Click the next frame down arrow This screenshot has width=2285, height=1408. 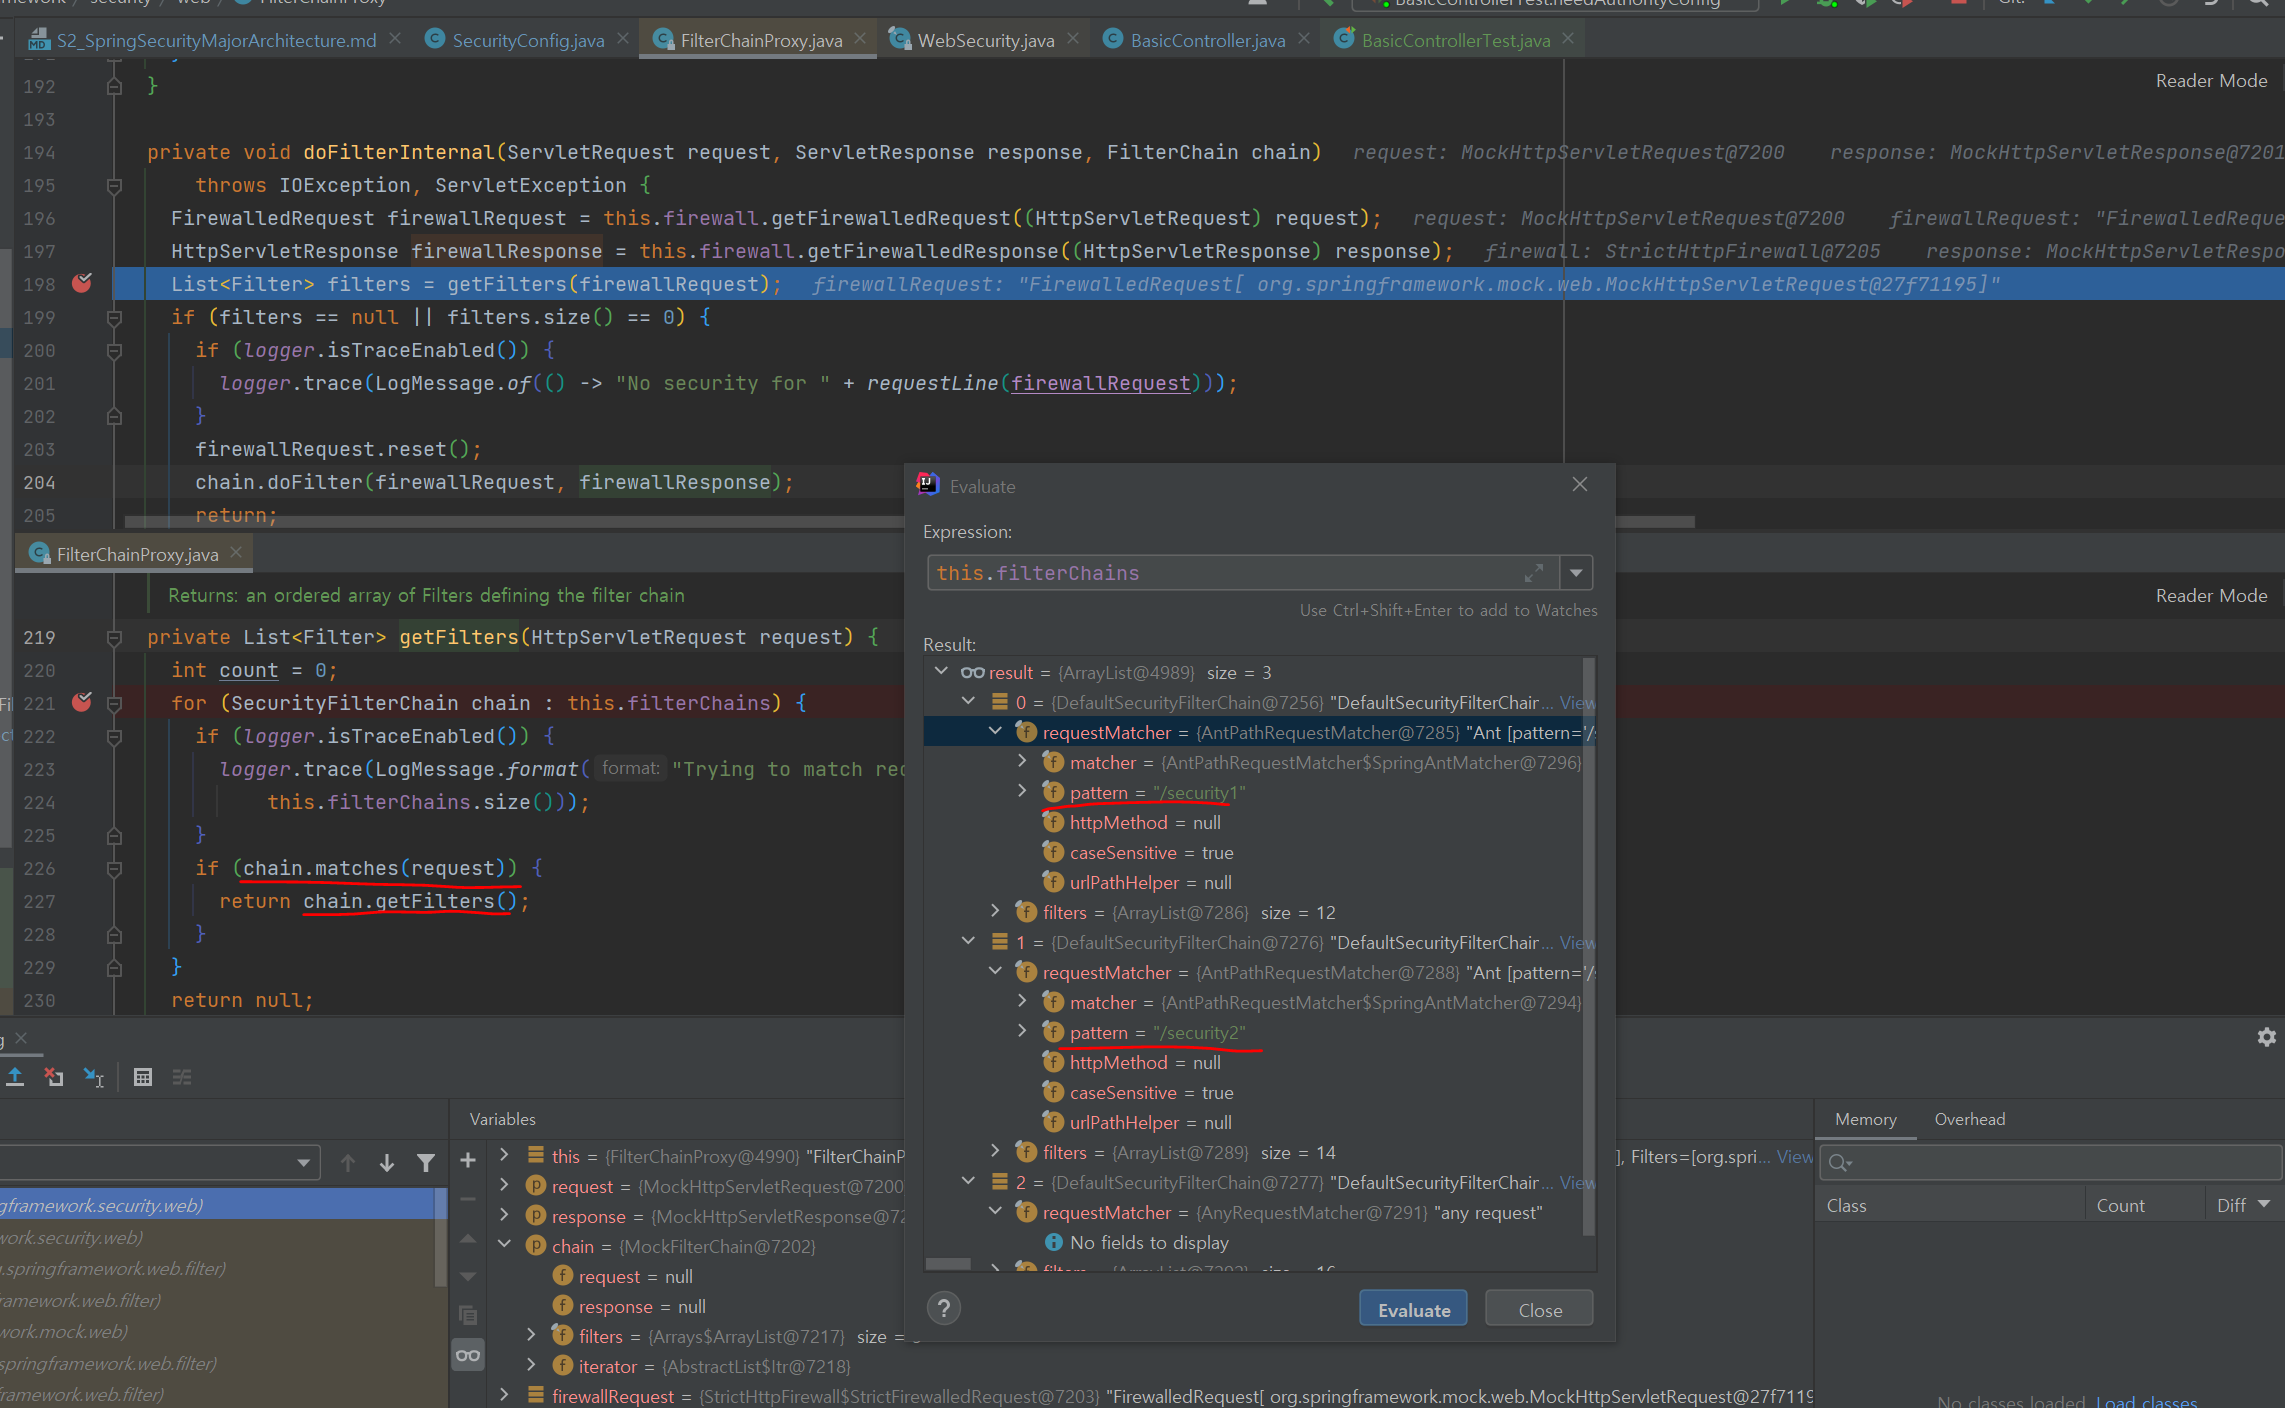coord(387,1163)
